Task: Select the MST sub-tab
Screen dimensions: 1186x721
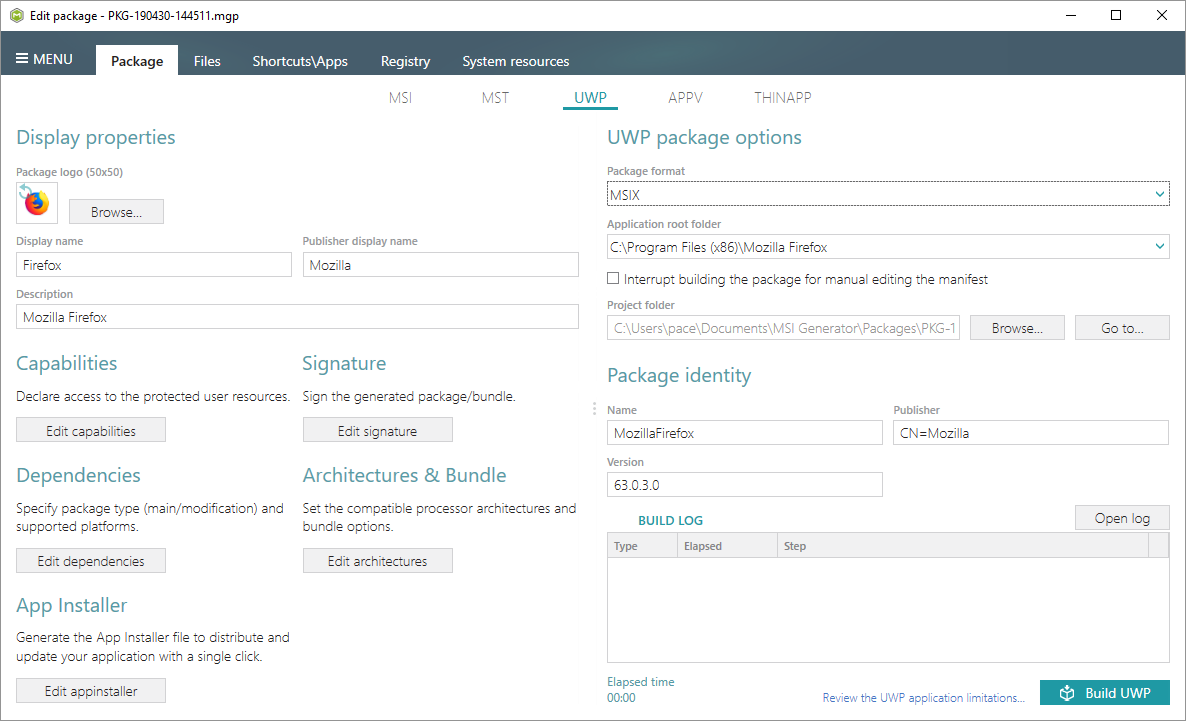Action: (x=495, y=98)
